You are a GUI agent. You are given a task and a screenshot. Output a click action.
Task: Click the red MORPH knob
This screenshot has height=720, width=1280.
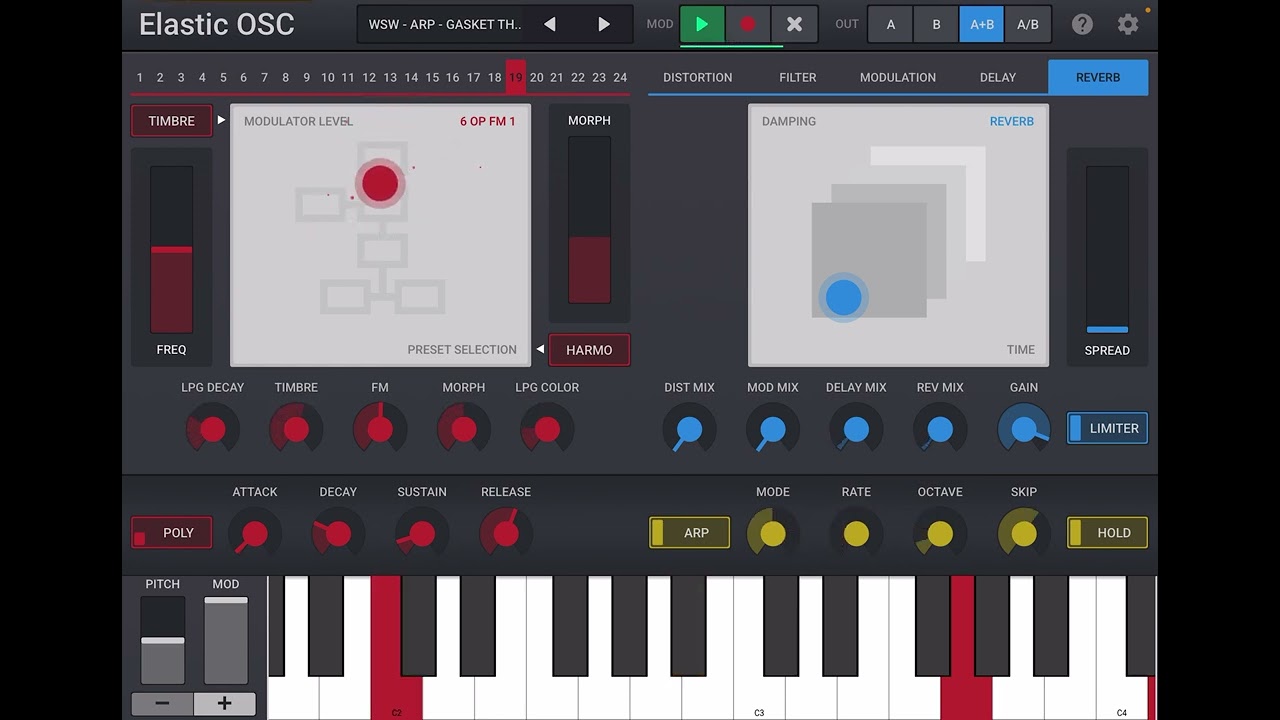point(463,430)
